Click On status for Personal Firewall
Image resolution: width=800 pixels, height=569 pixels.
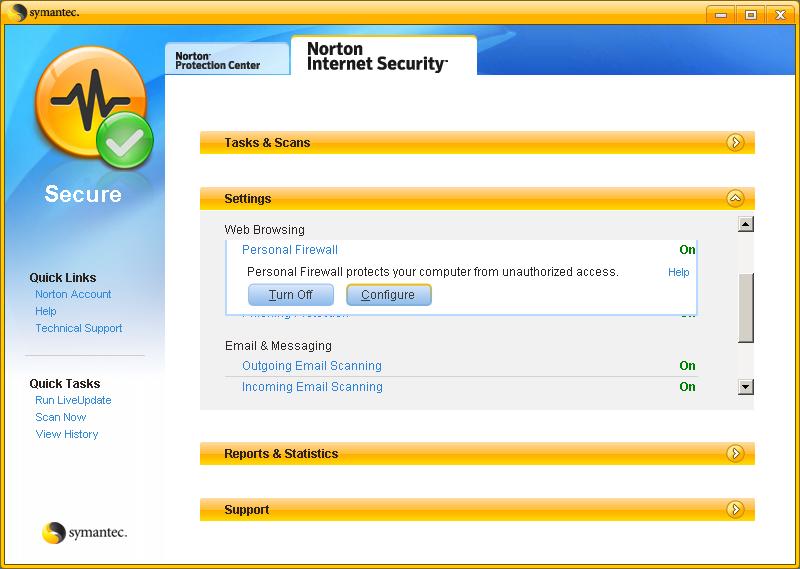click(x=687, y=250)
